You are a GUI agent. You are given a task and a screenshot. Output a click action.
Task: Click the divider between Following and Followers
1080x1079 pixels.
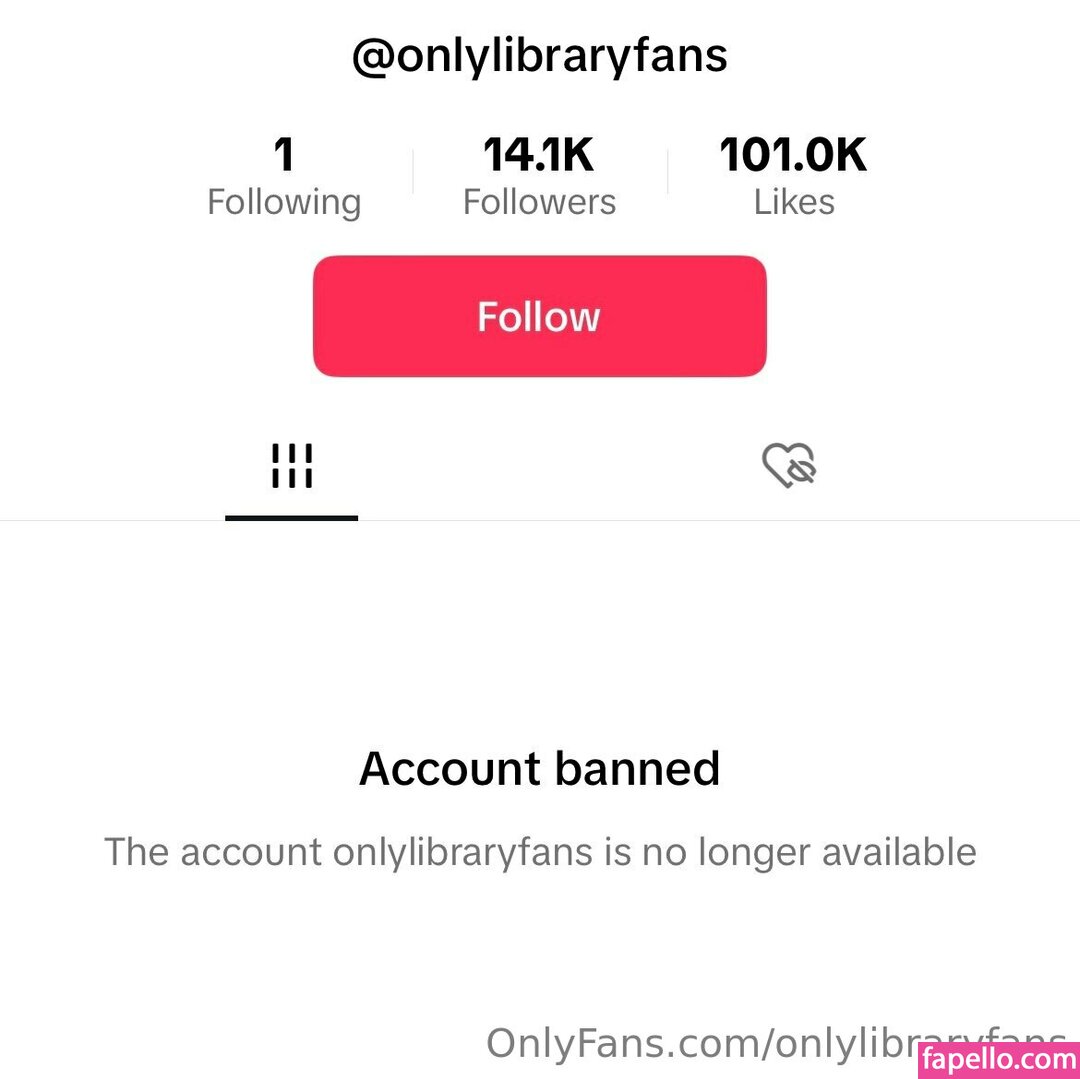point(413,172)
